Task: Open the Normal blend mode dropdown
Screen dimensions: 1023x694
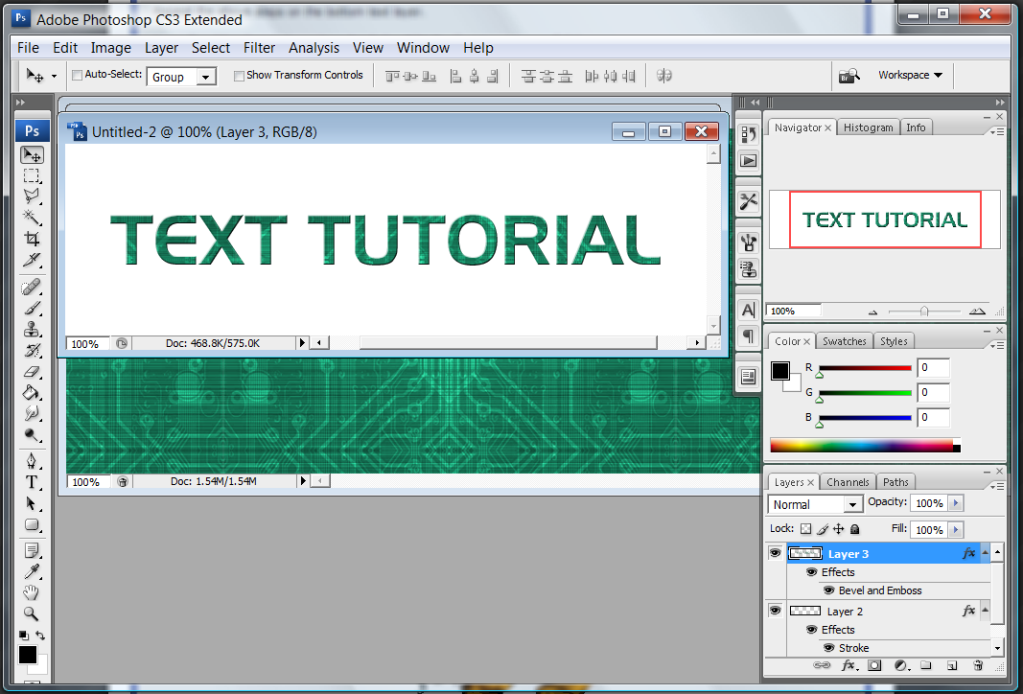Action: point(815,504)
